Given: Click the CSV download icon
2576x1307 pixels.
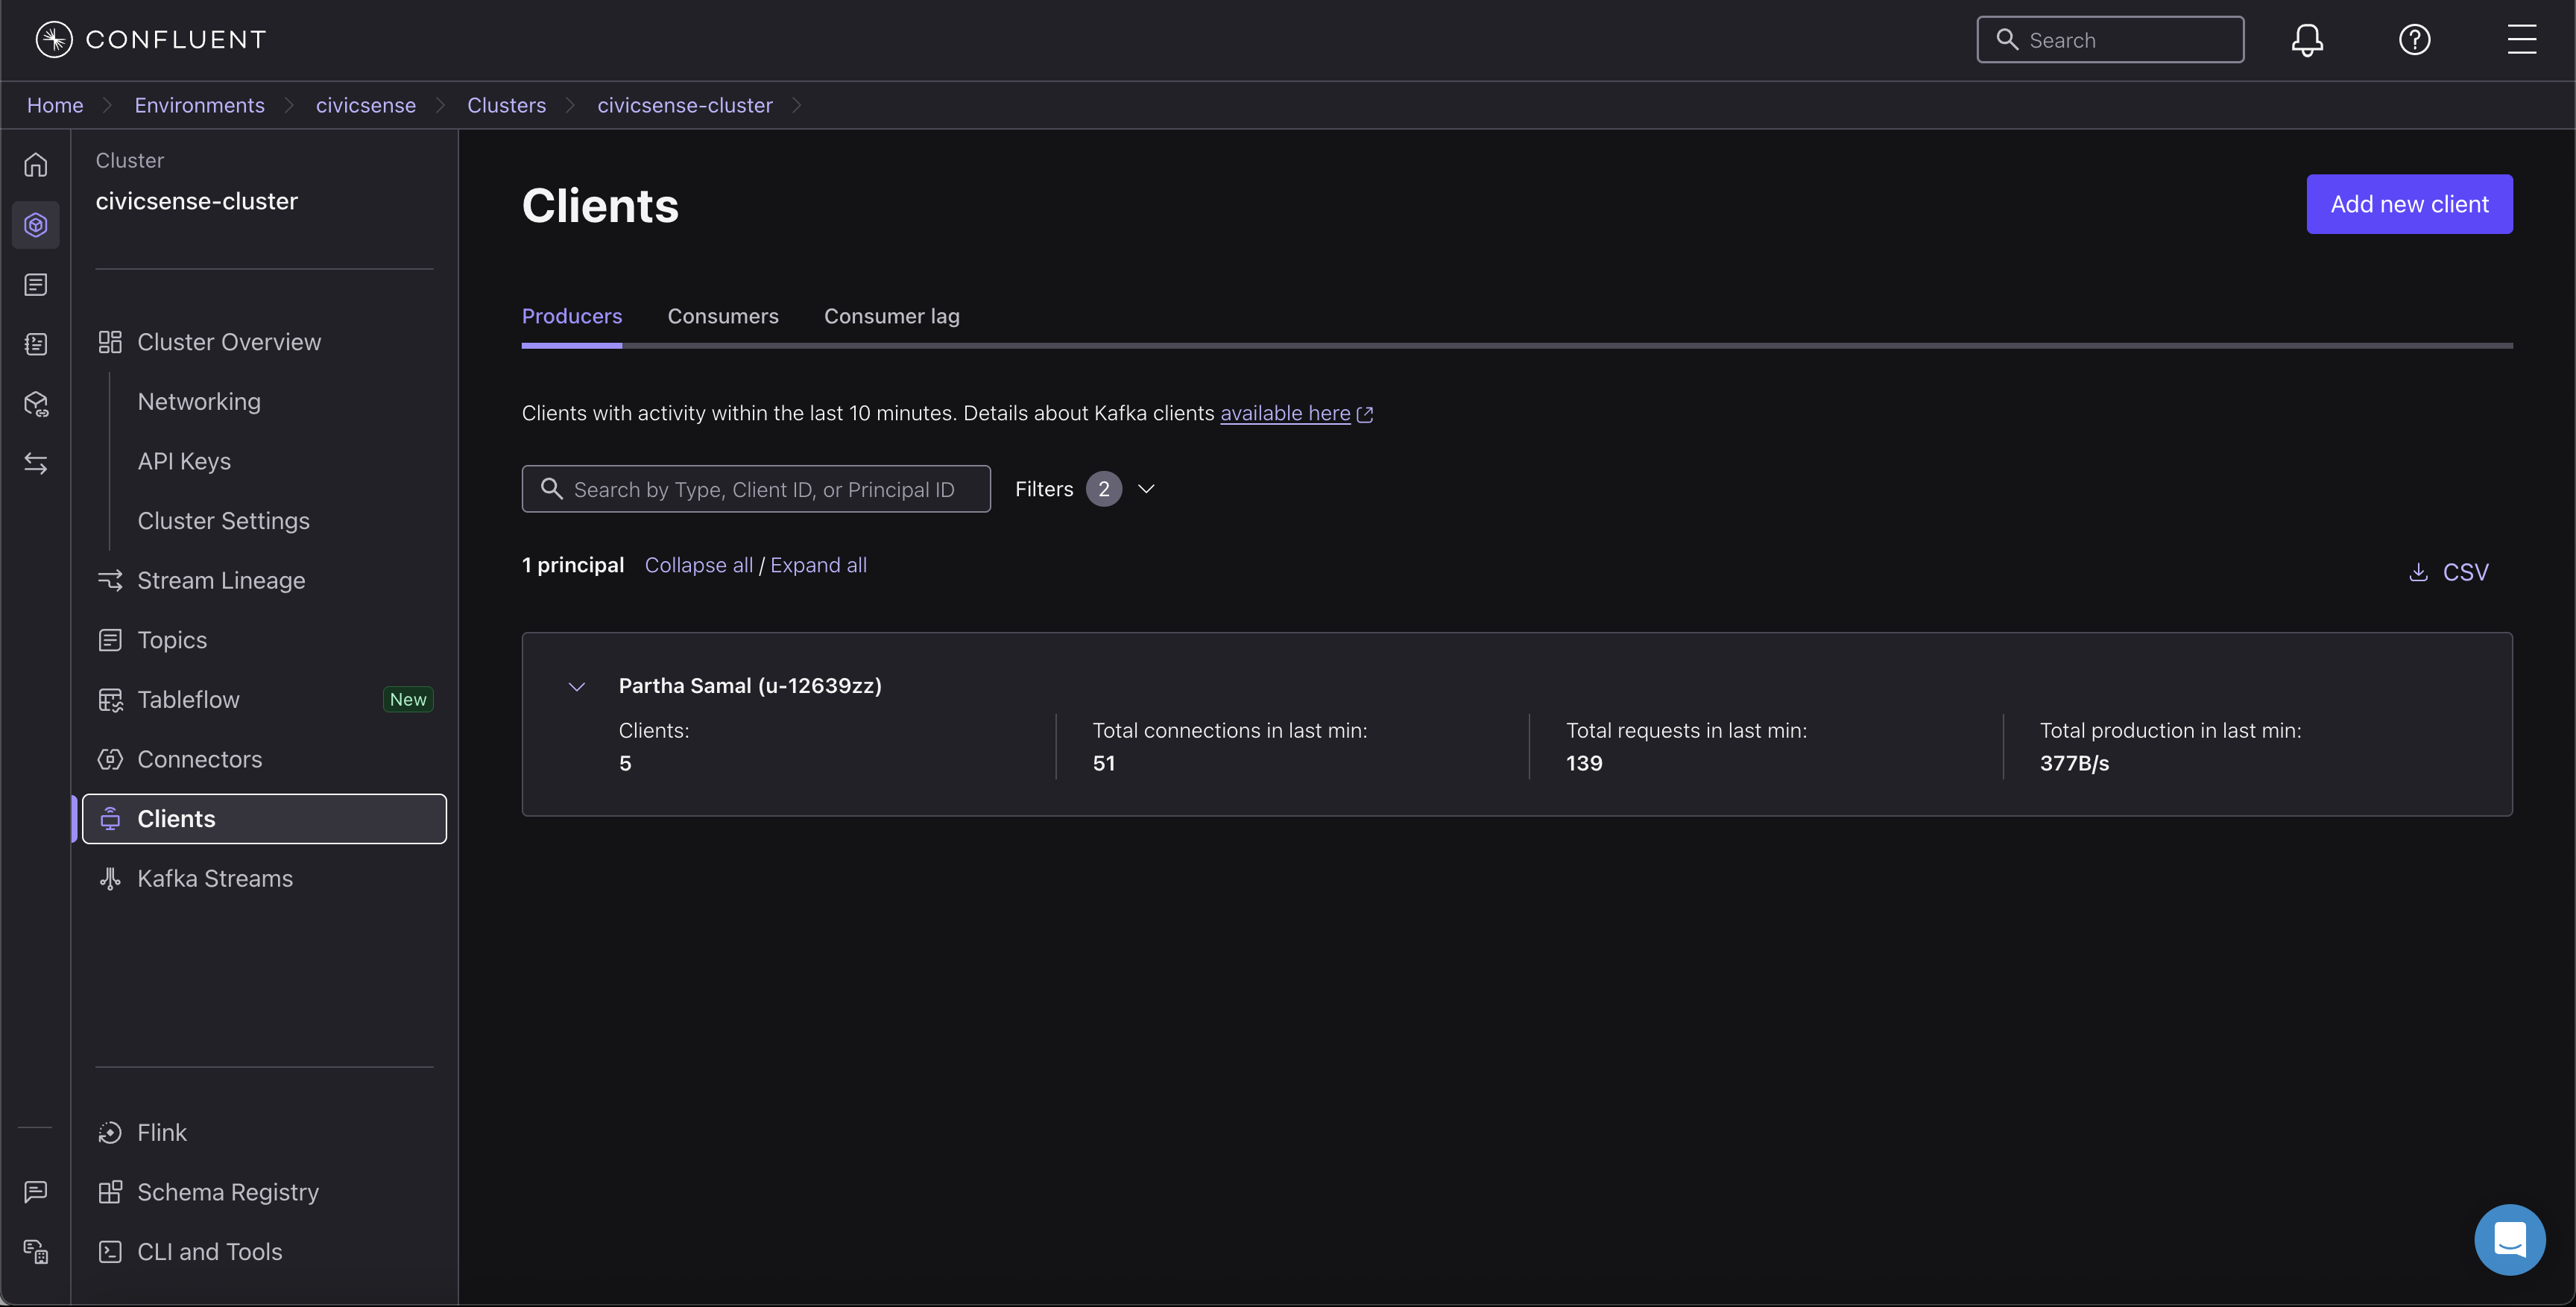Looking at the screenshot, I should coord(2418,572).
